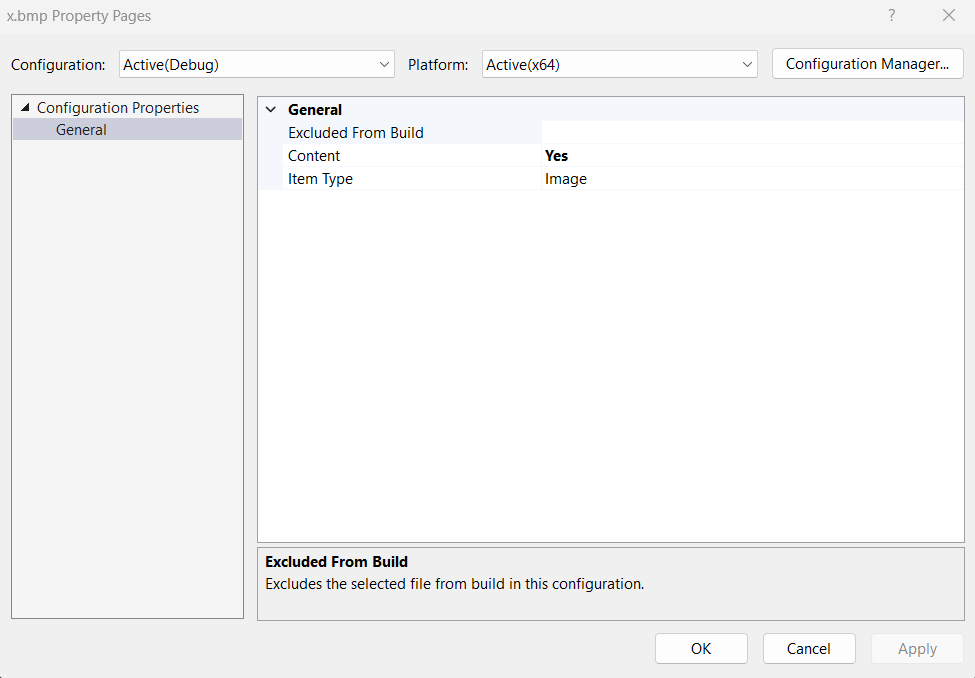Open the Platform dropdown
This screenshot has width=975, height=678.
point(619,64)
